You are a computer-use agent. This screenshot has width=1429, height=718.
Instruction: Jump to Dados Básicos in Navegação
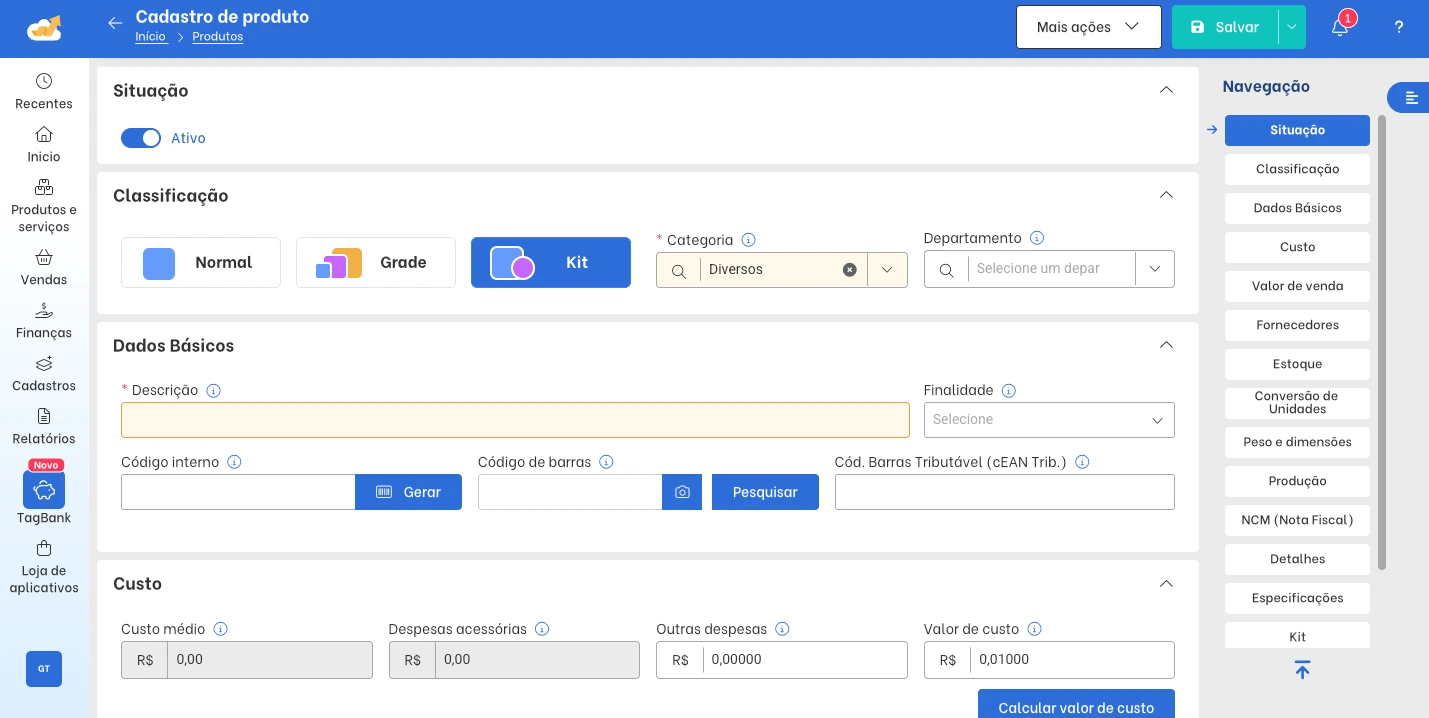click(x=1297, y=208)
